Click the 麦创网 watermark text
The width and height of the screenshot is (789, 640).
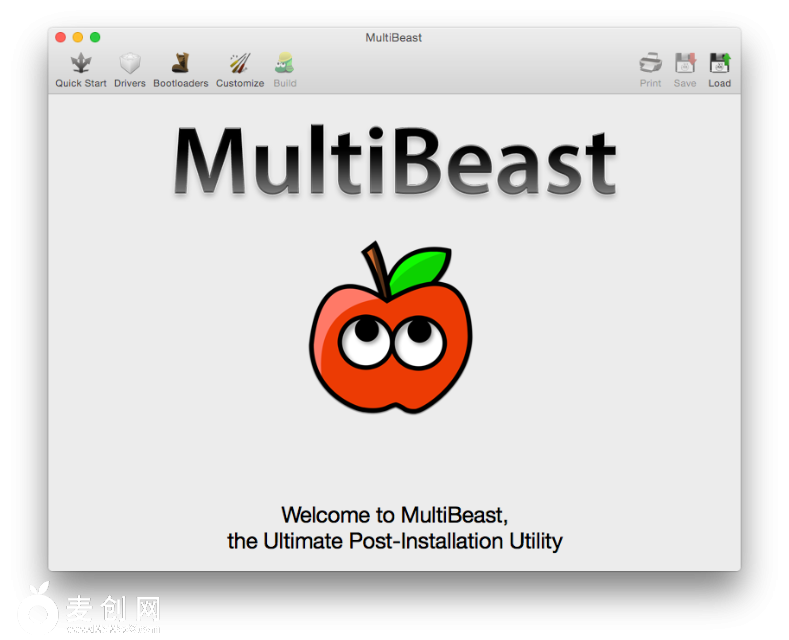tap(113, 607)
